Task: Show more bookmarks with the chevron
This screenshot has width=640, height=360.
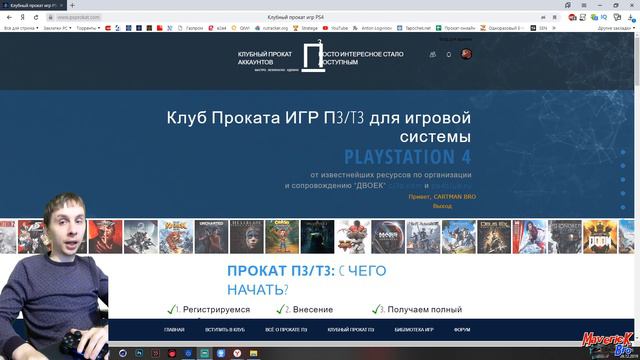Action: click(x=554, y=28)
